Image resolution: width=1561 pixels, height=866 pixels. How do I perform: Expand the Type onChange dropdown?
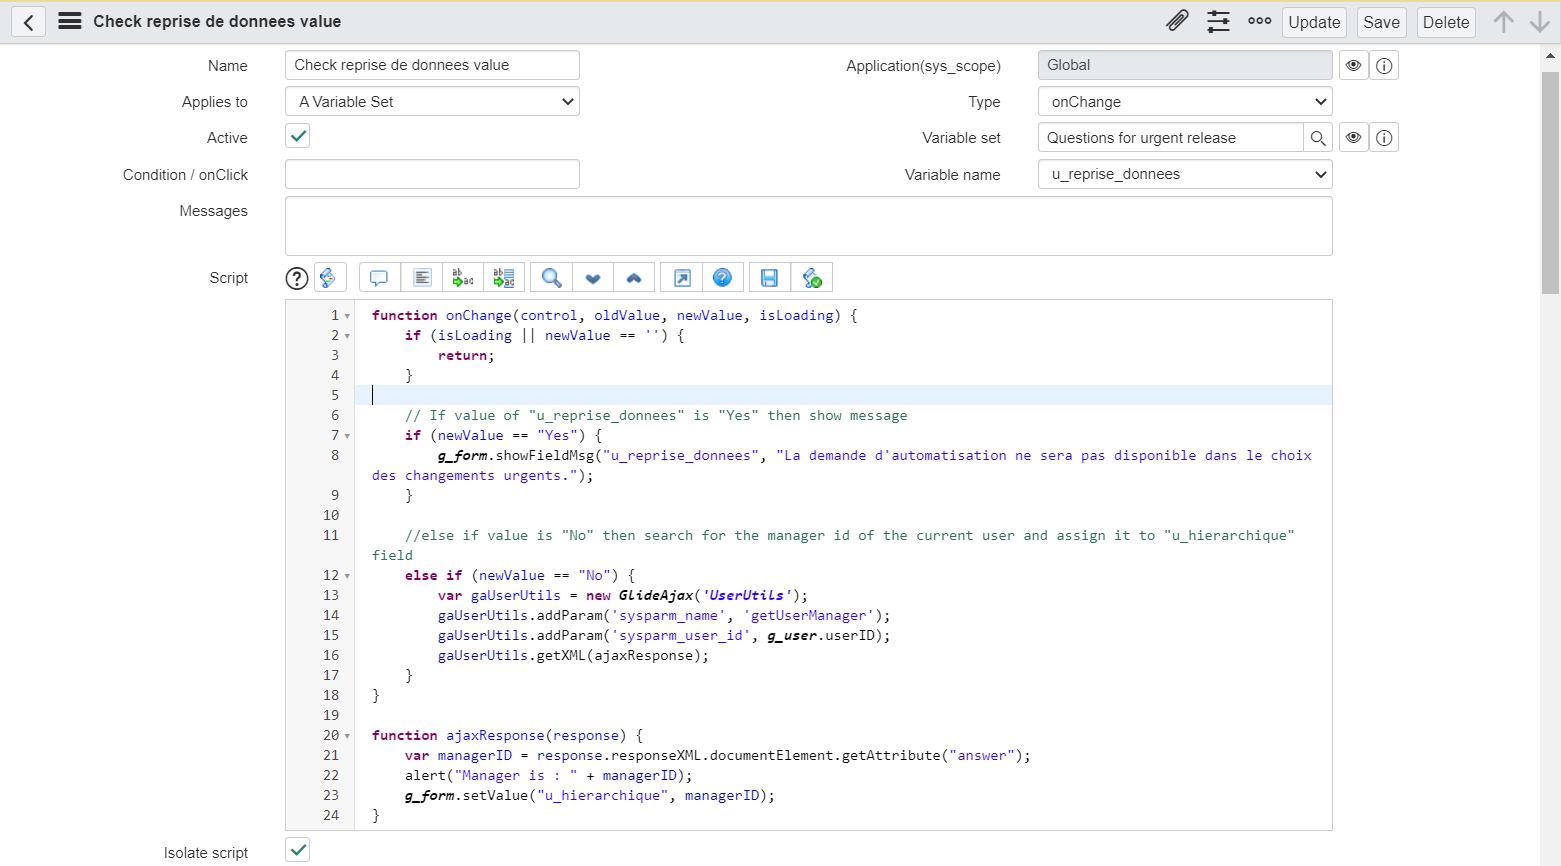pyautogui.click(x=1185, y=102)
